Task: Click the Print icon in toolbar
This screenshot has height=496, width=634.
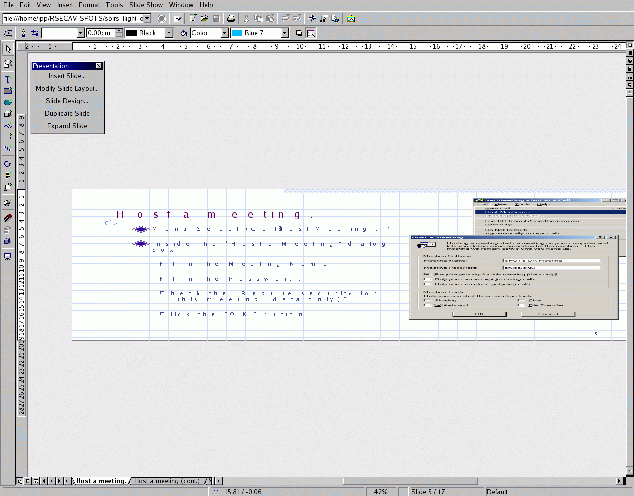Action: [x=231, y=18]
